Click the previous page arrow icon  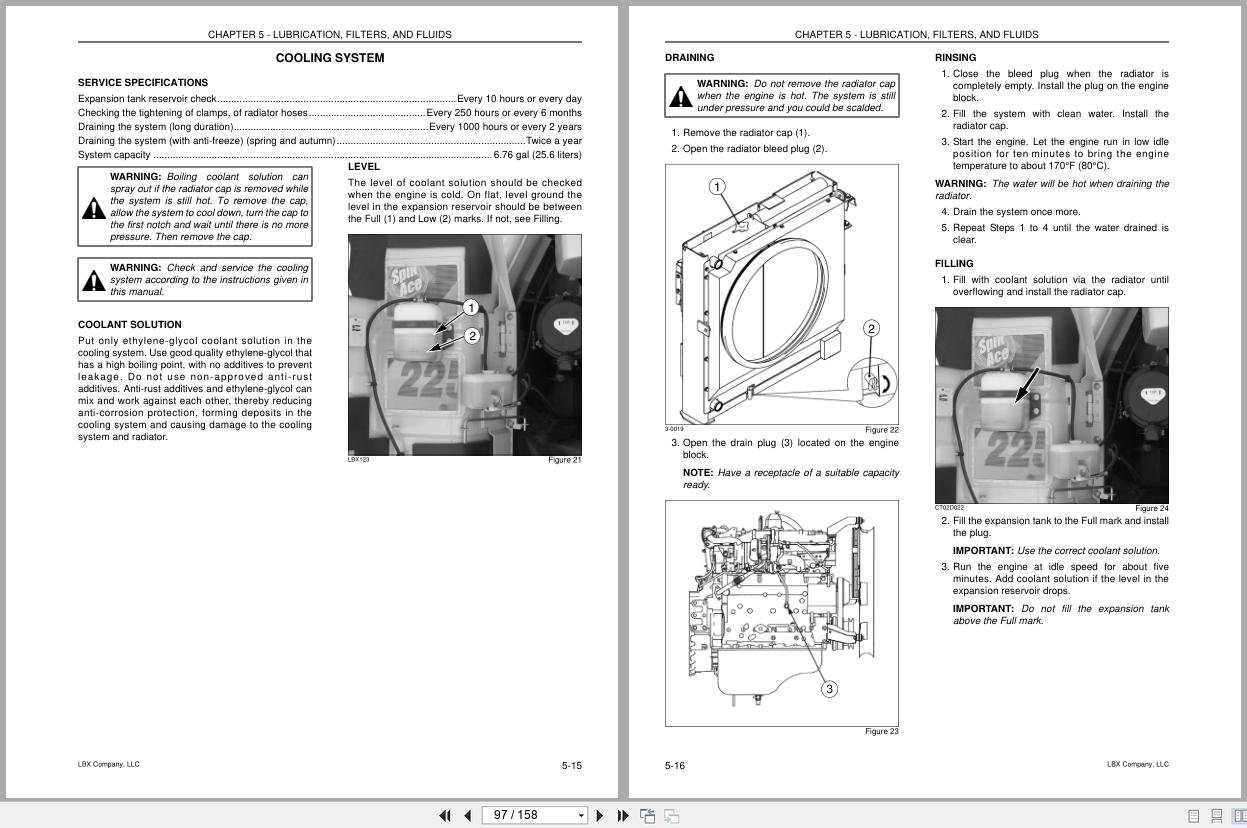(x=467, y=815)
